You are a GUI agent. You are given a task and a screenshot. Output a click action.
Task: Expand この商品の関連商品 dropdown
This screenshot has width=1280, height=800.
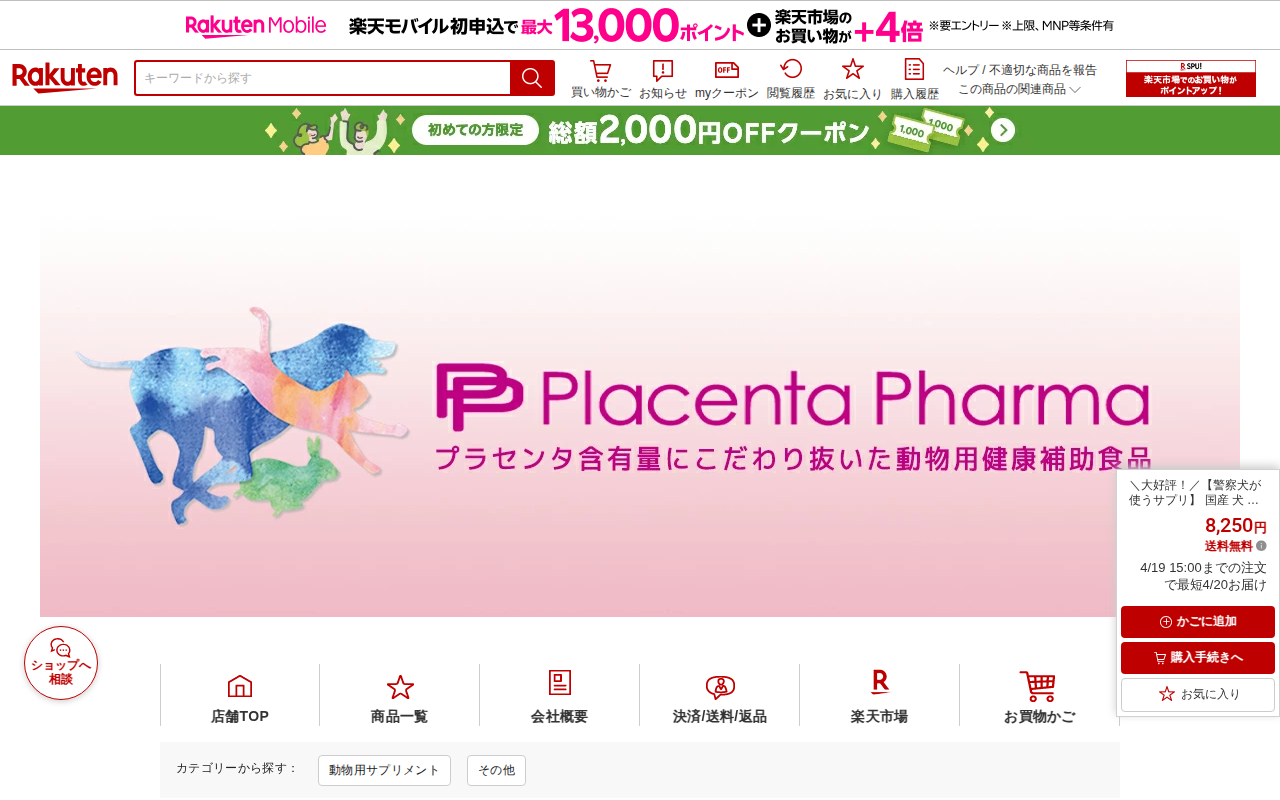(1019, 89)
